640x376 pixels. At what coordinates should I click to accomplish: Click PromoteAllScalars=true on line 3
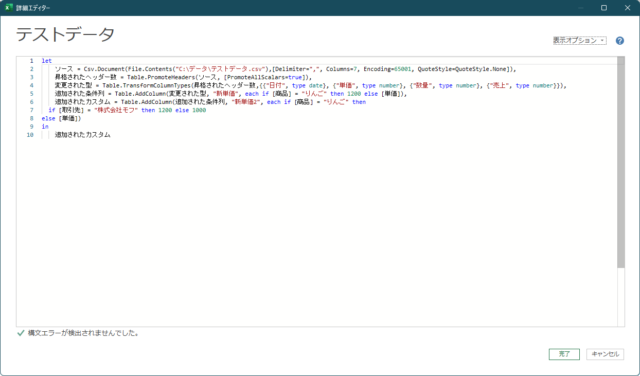(x=263, y=77)
